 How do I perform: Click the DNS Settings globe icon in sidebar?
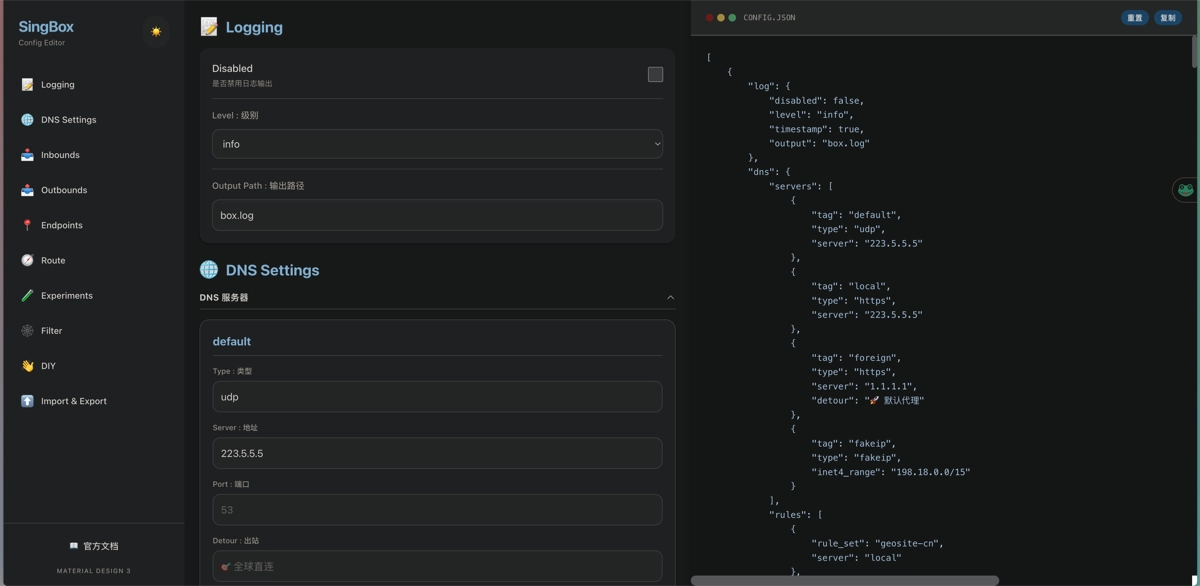pyautogui.click(x=27, y=120)
